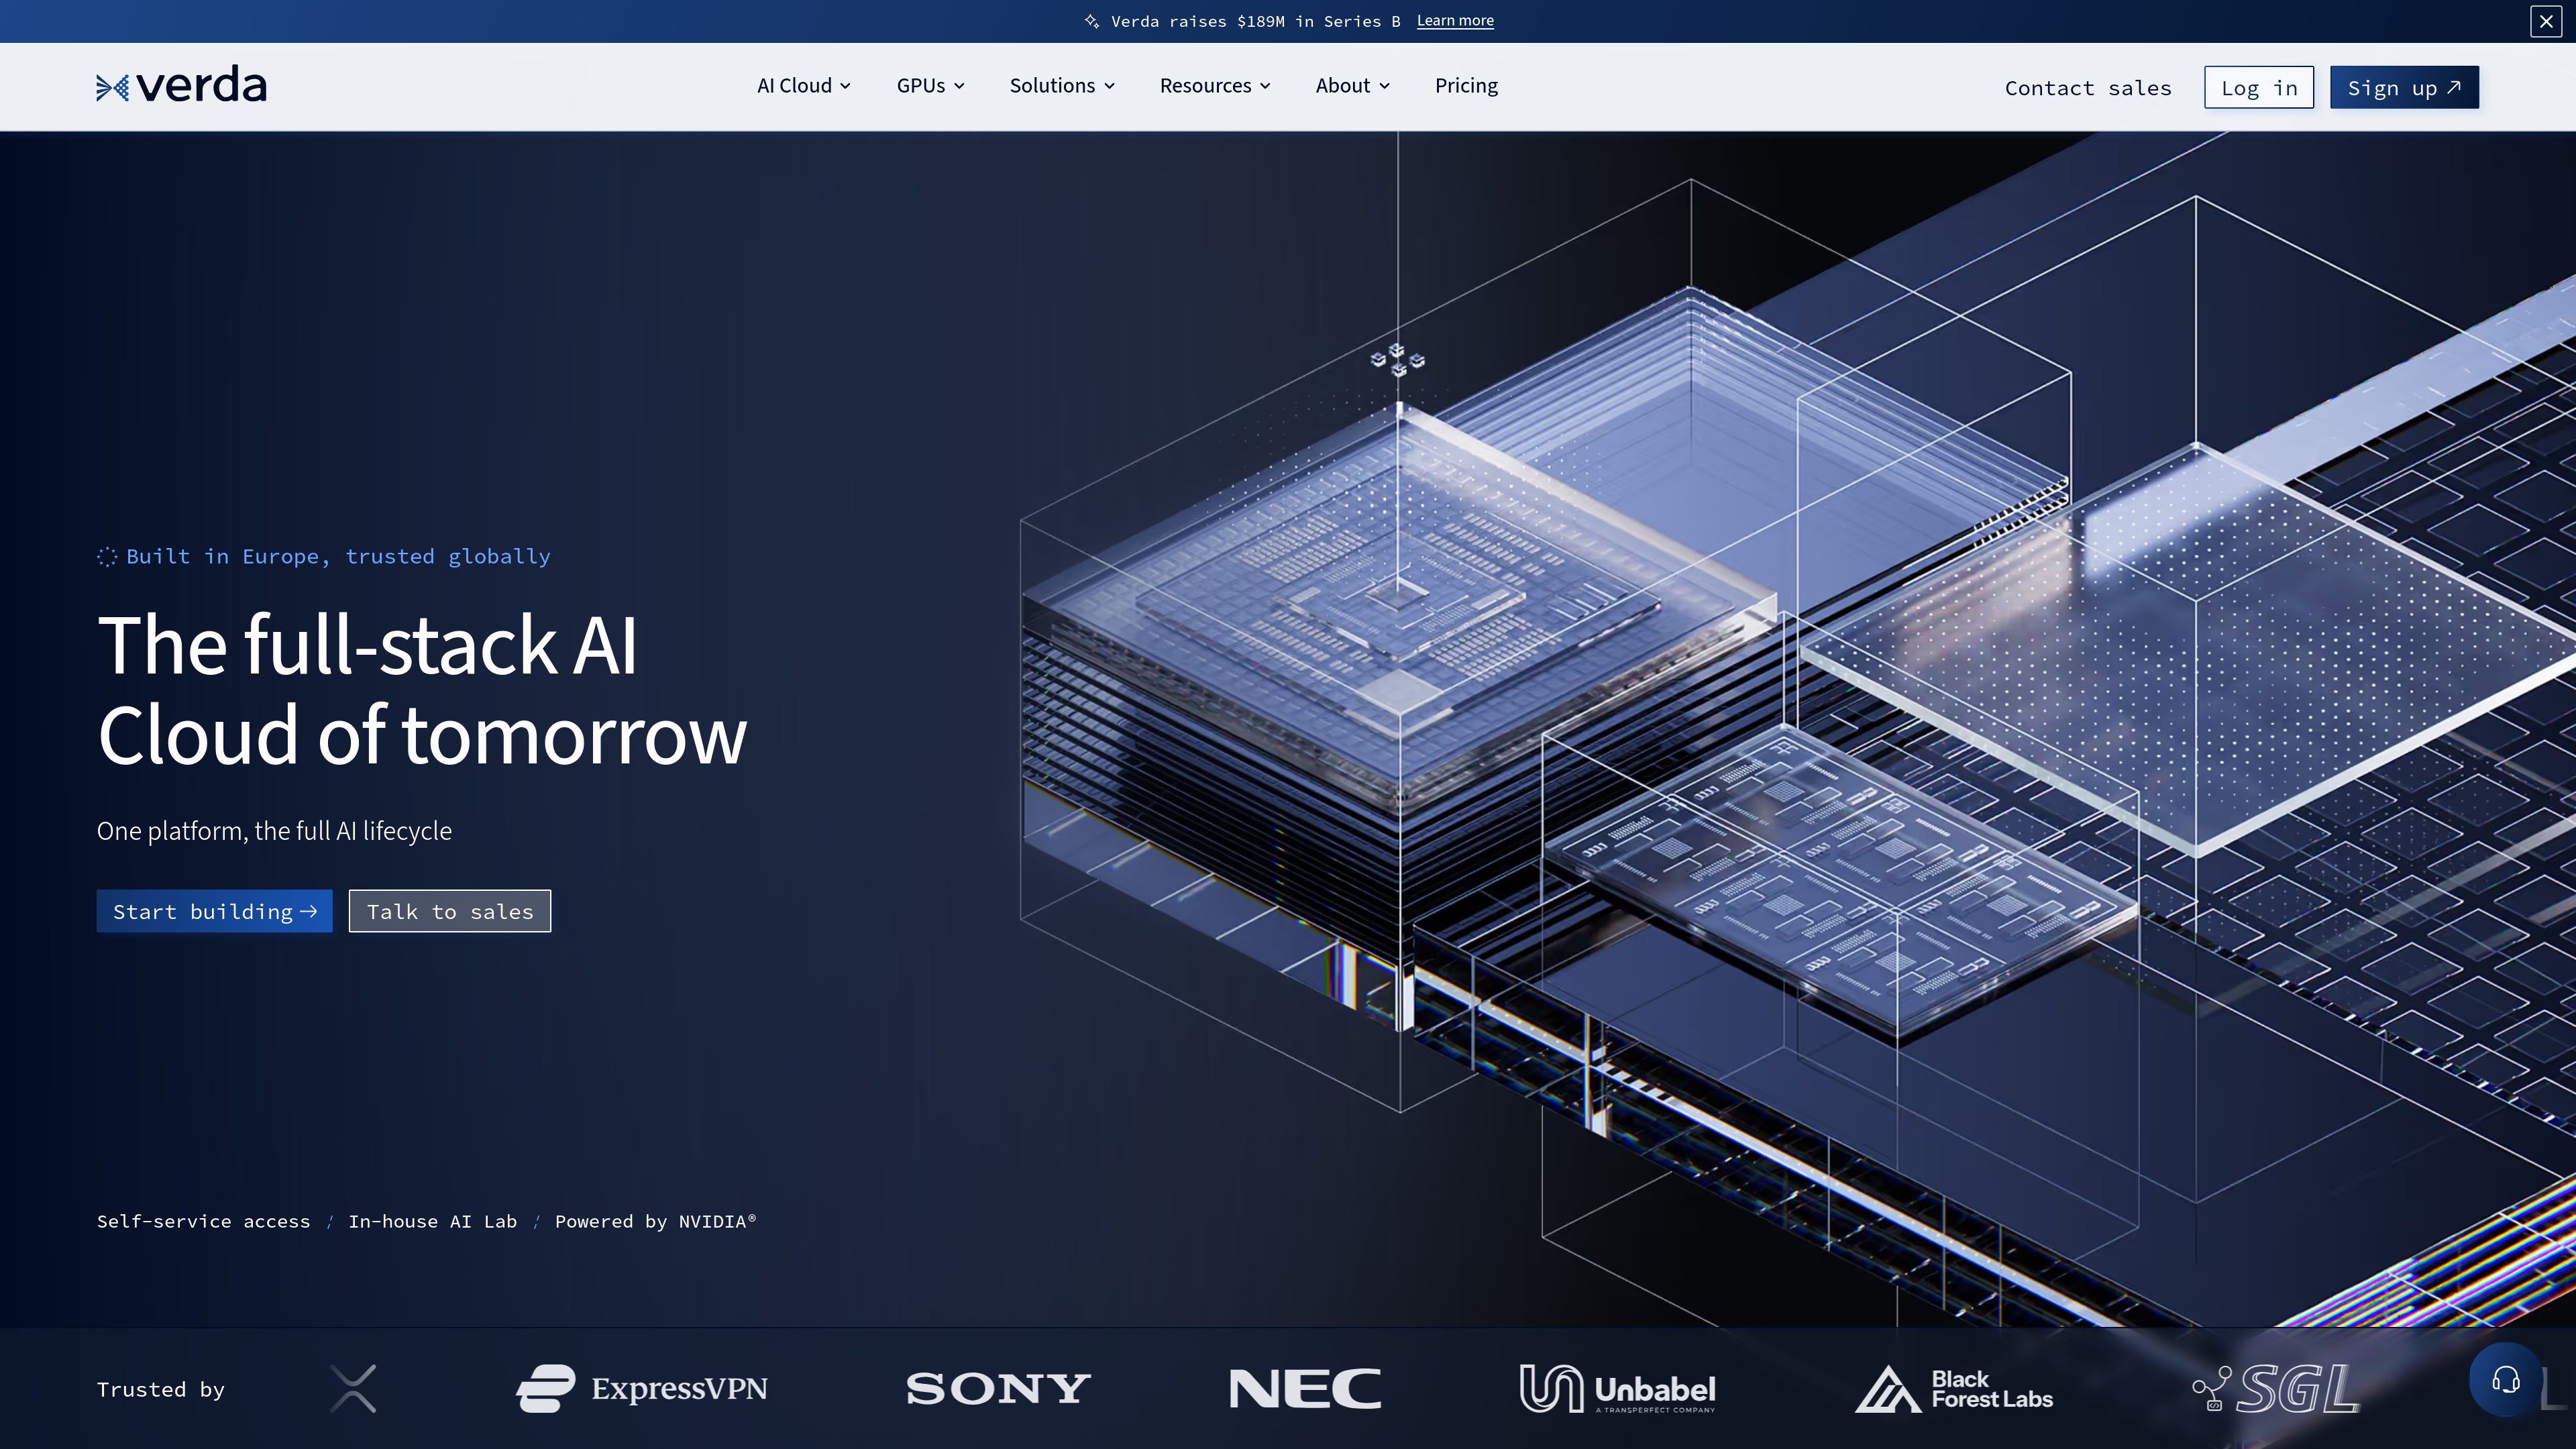Click Contact sales in the header

click(x=2088, y=88)
